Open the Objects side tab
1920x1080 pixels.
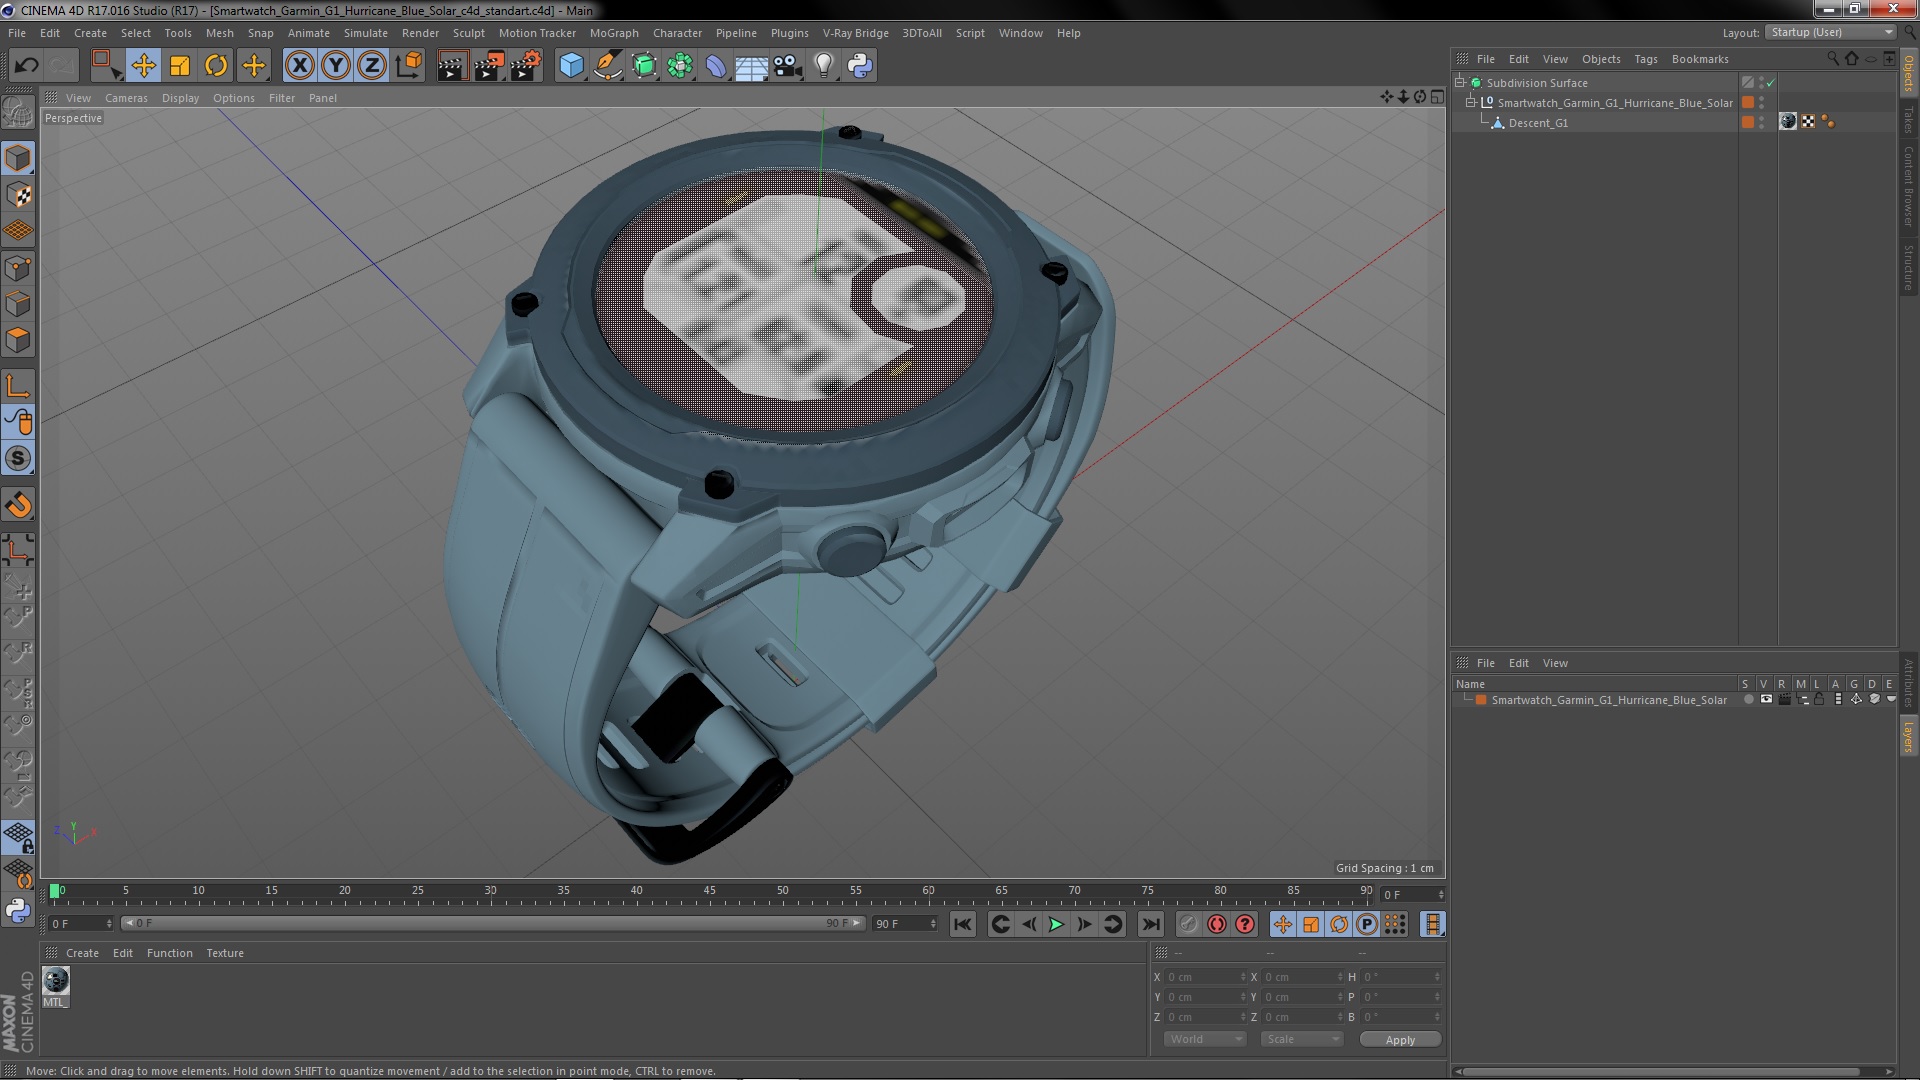(1909, 73)
